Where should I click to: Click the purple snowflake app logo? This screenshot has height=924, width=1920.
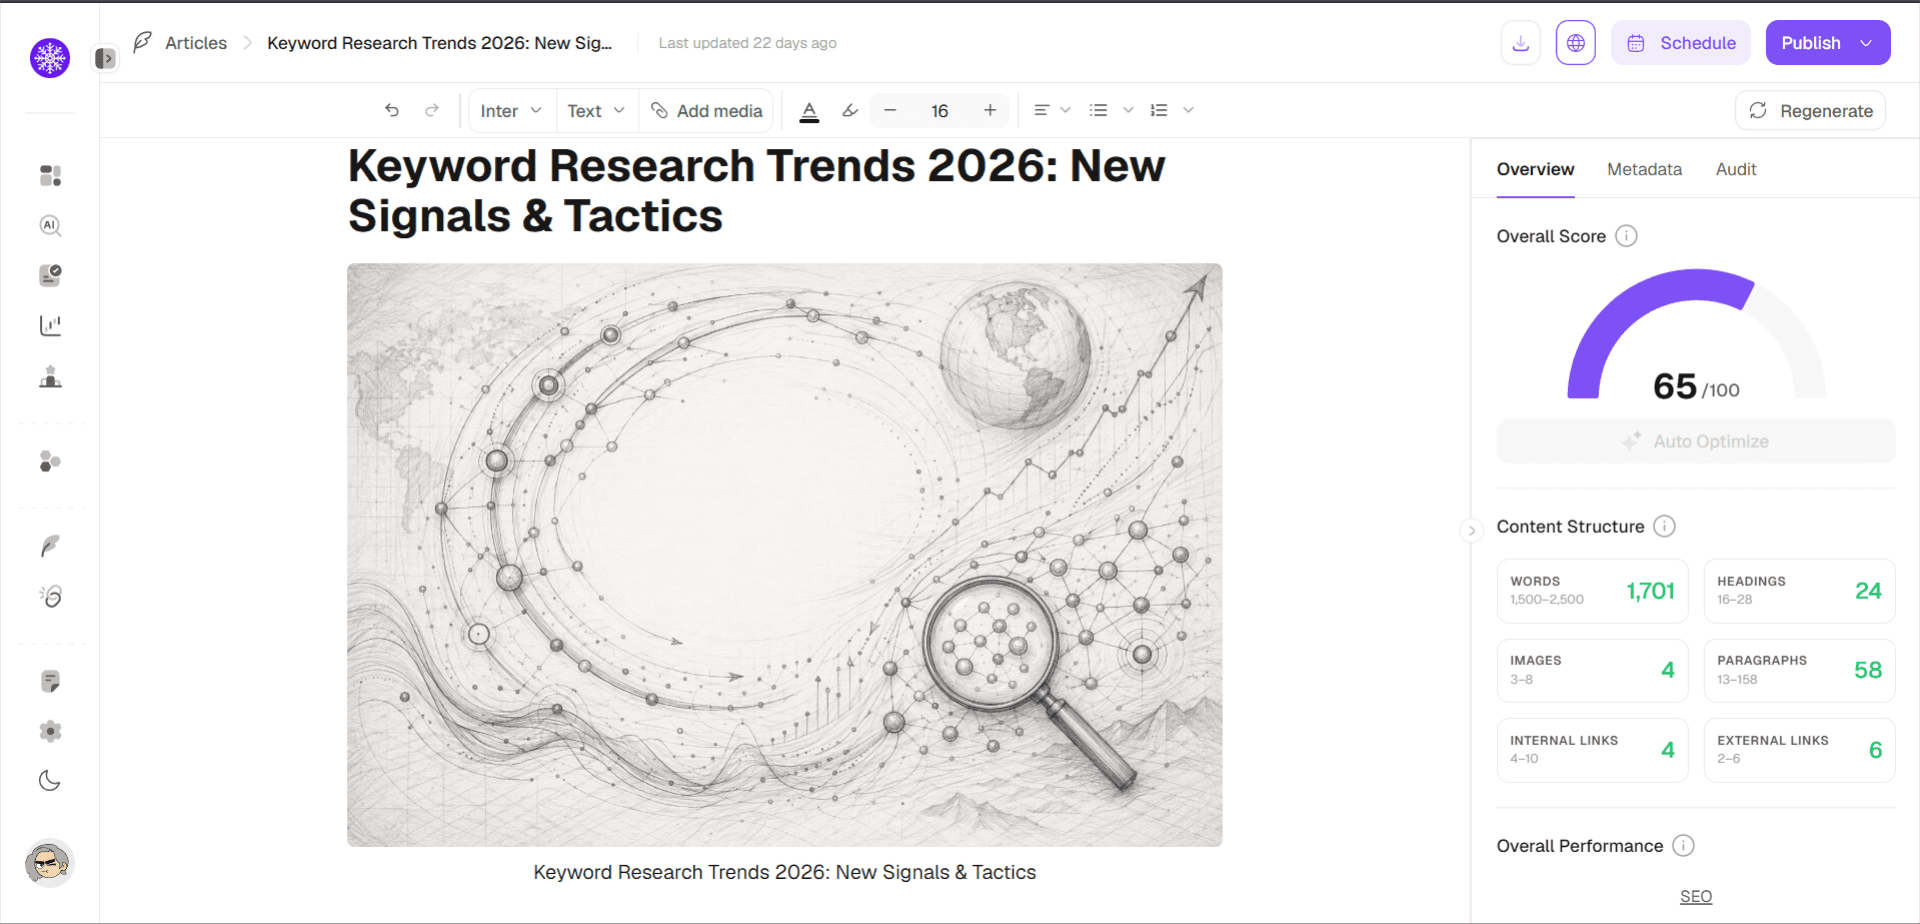coord(50,58)
